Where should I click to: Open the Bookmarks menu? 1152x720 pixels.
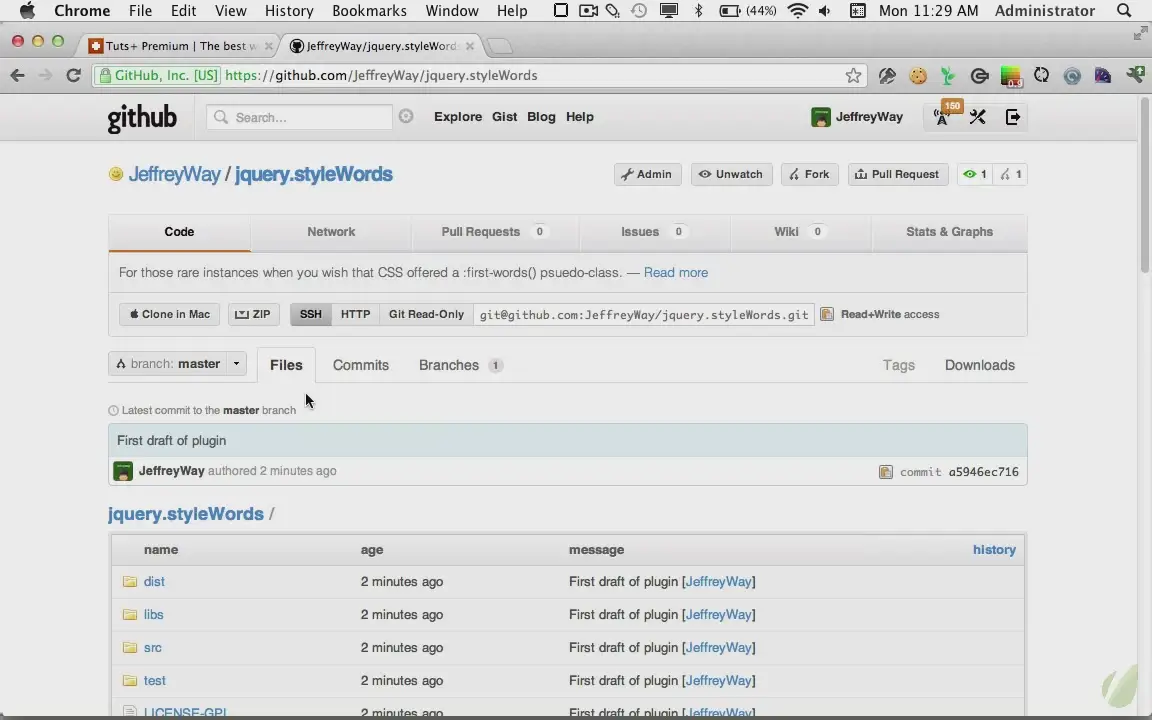click(370, 10)
